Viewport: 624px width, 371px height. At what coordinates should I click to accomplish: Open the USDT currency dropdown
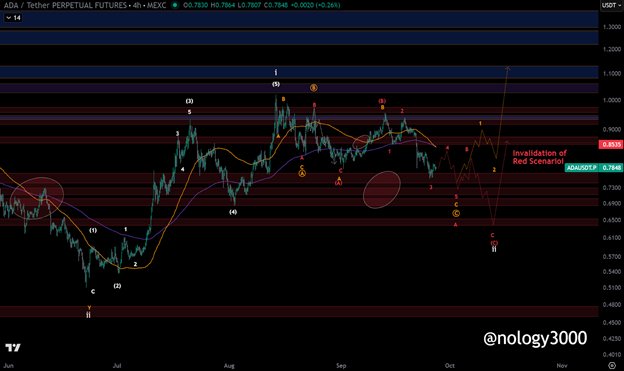[x=611, y=5]
